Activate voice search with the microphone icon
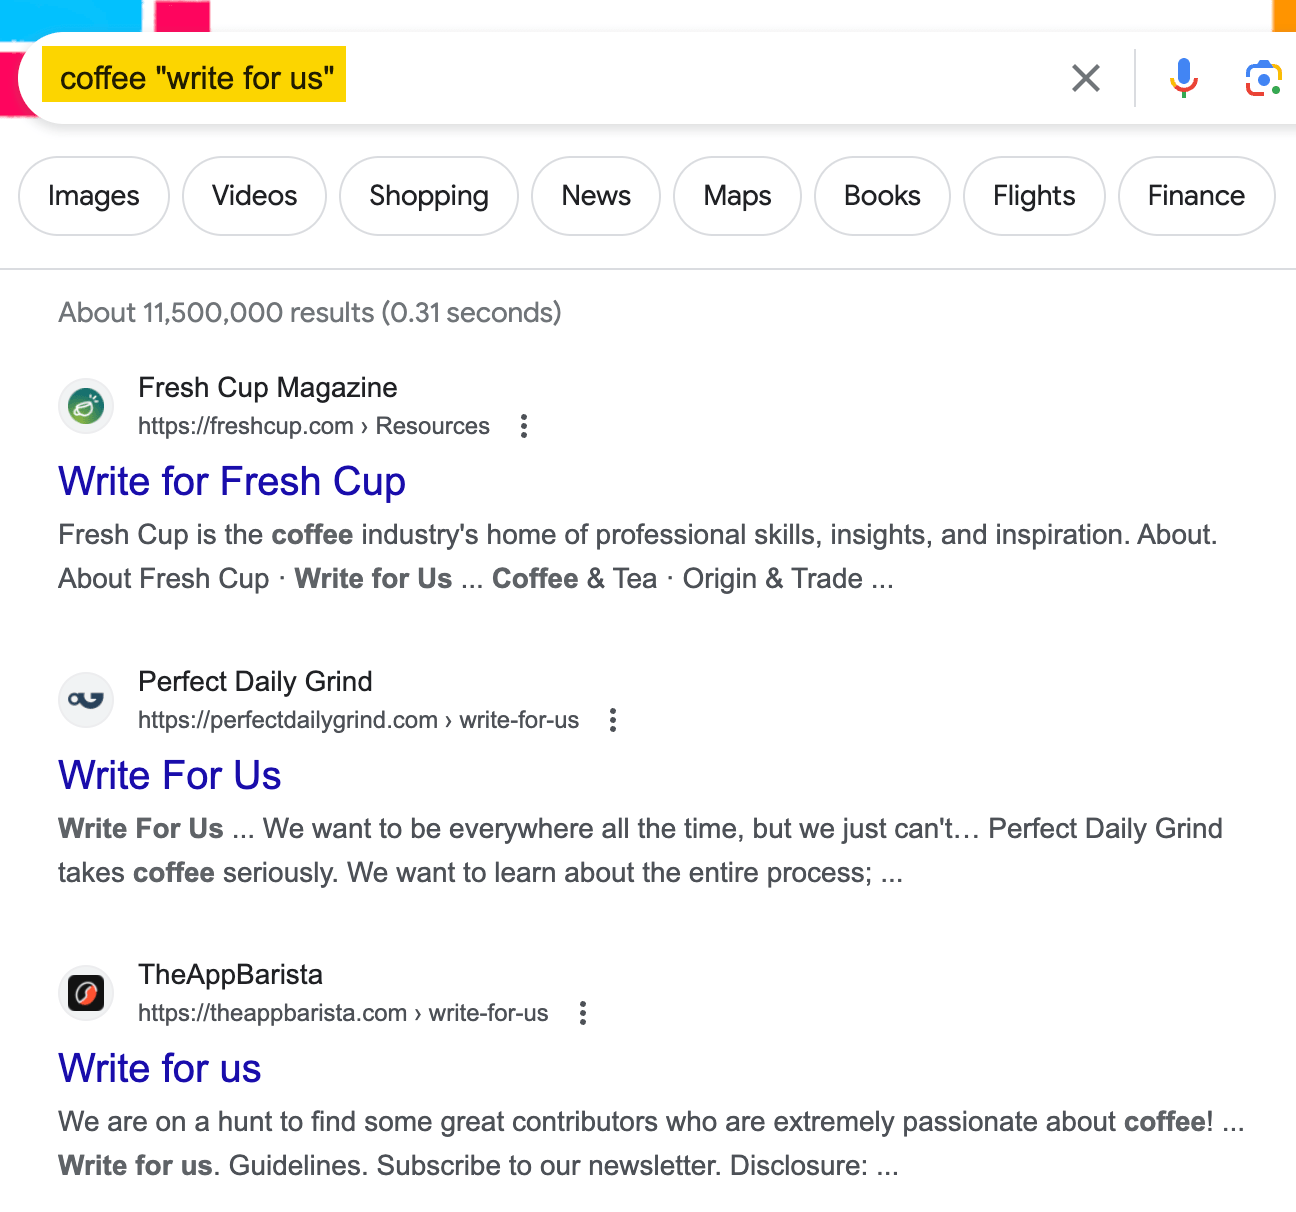Viewport: 1296px width, 1212px height. coord(1182,77)
